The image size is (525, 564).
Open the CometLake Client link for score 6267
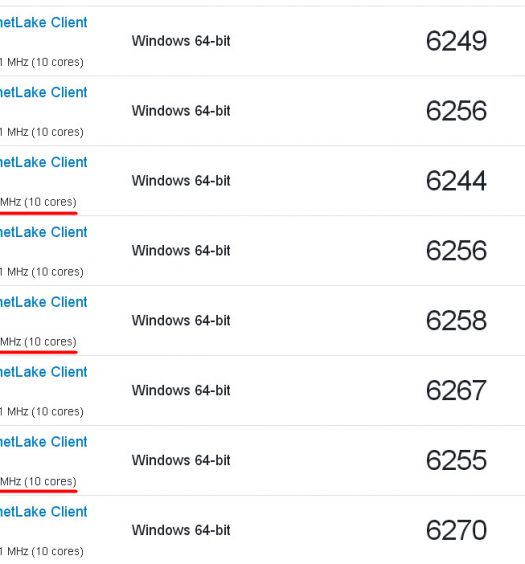pyautogui.click(x=44, y=372)
